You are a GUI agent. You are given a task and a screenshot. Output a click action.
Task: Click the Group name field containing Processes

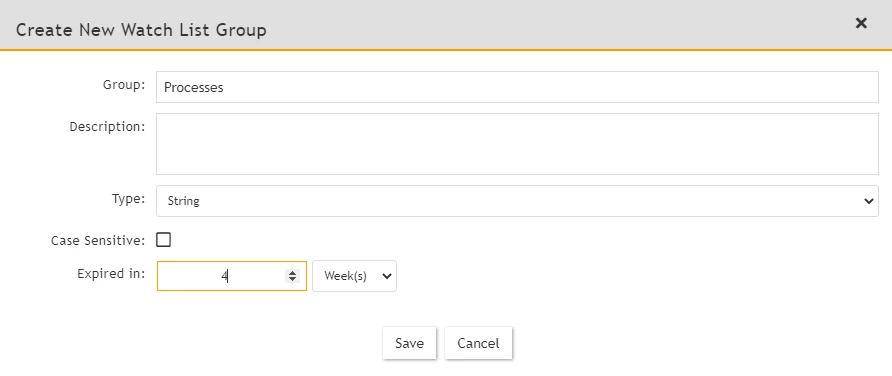pyautogui.click(x=517, y=87)
